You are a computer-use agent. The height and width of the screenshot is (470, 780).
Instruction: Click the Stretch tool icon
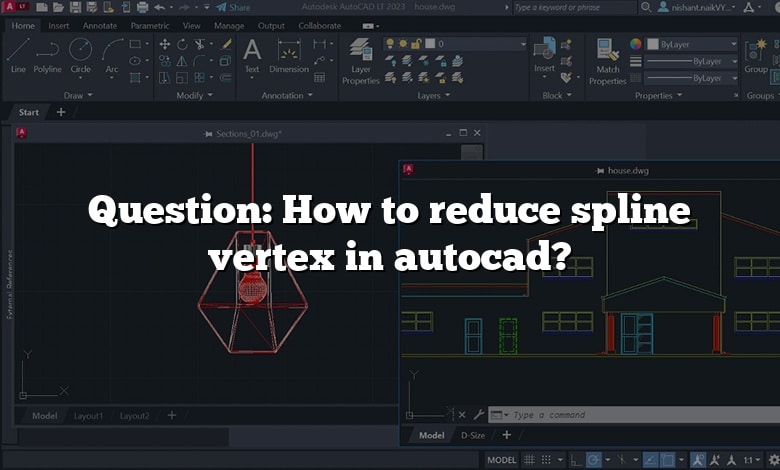[x=165, y=78]
